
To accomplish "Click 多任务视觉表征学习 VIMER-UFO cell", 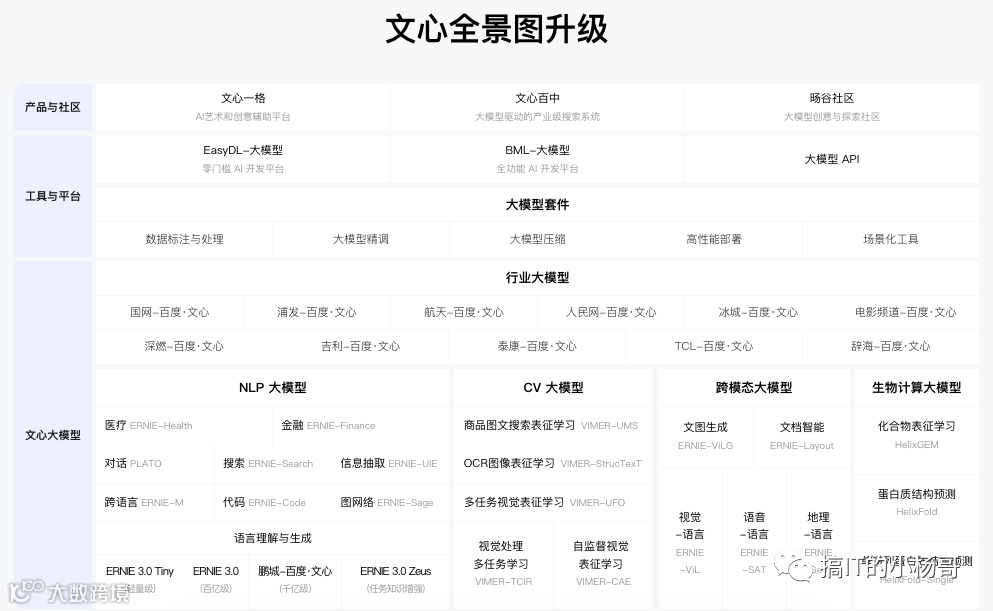I will coord(553,502).
